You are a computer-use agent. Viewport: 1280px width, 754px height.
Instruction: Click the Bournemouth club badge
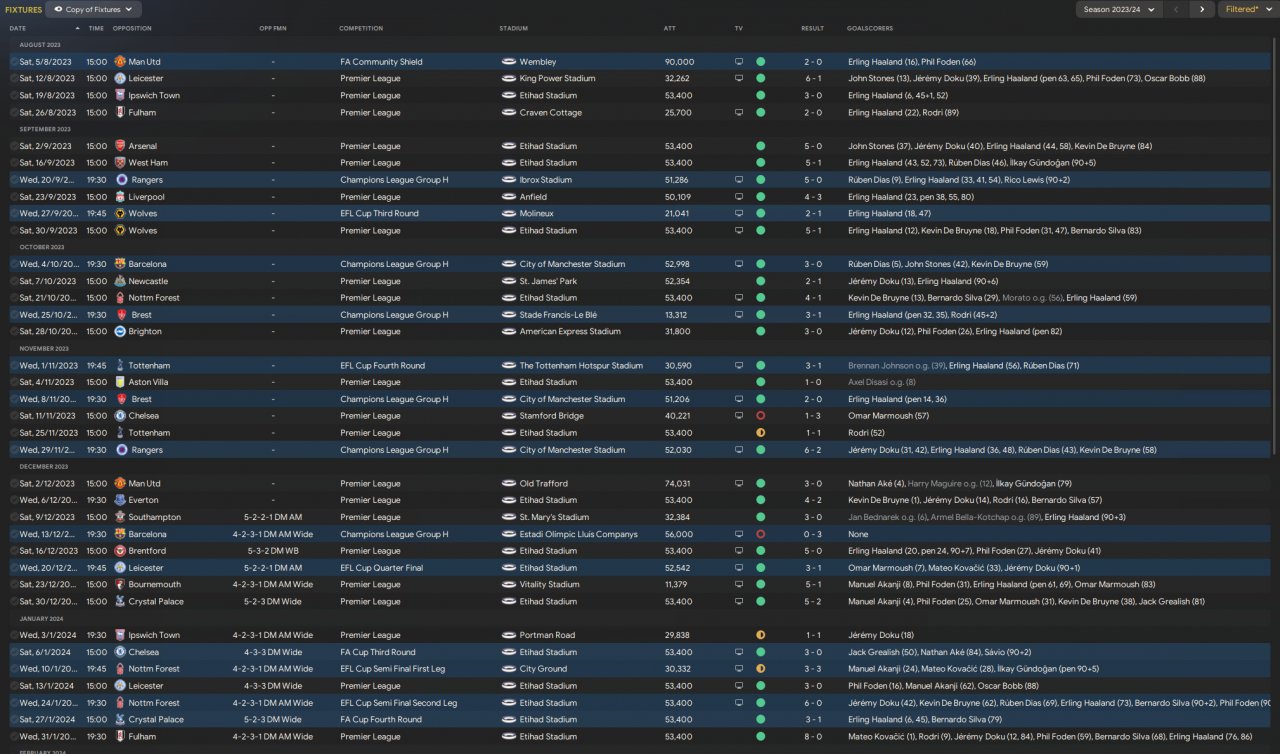[x=120, y=585]
